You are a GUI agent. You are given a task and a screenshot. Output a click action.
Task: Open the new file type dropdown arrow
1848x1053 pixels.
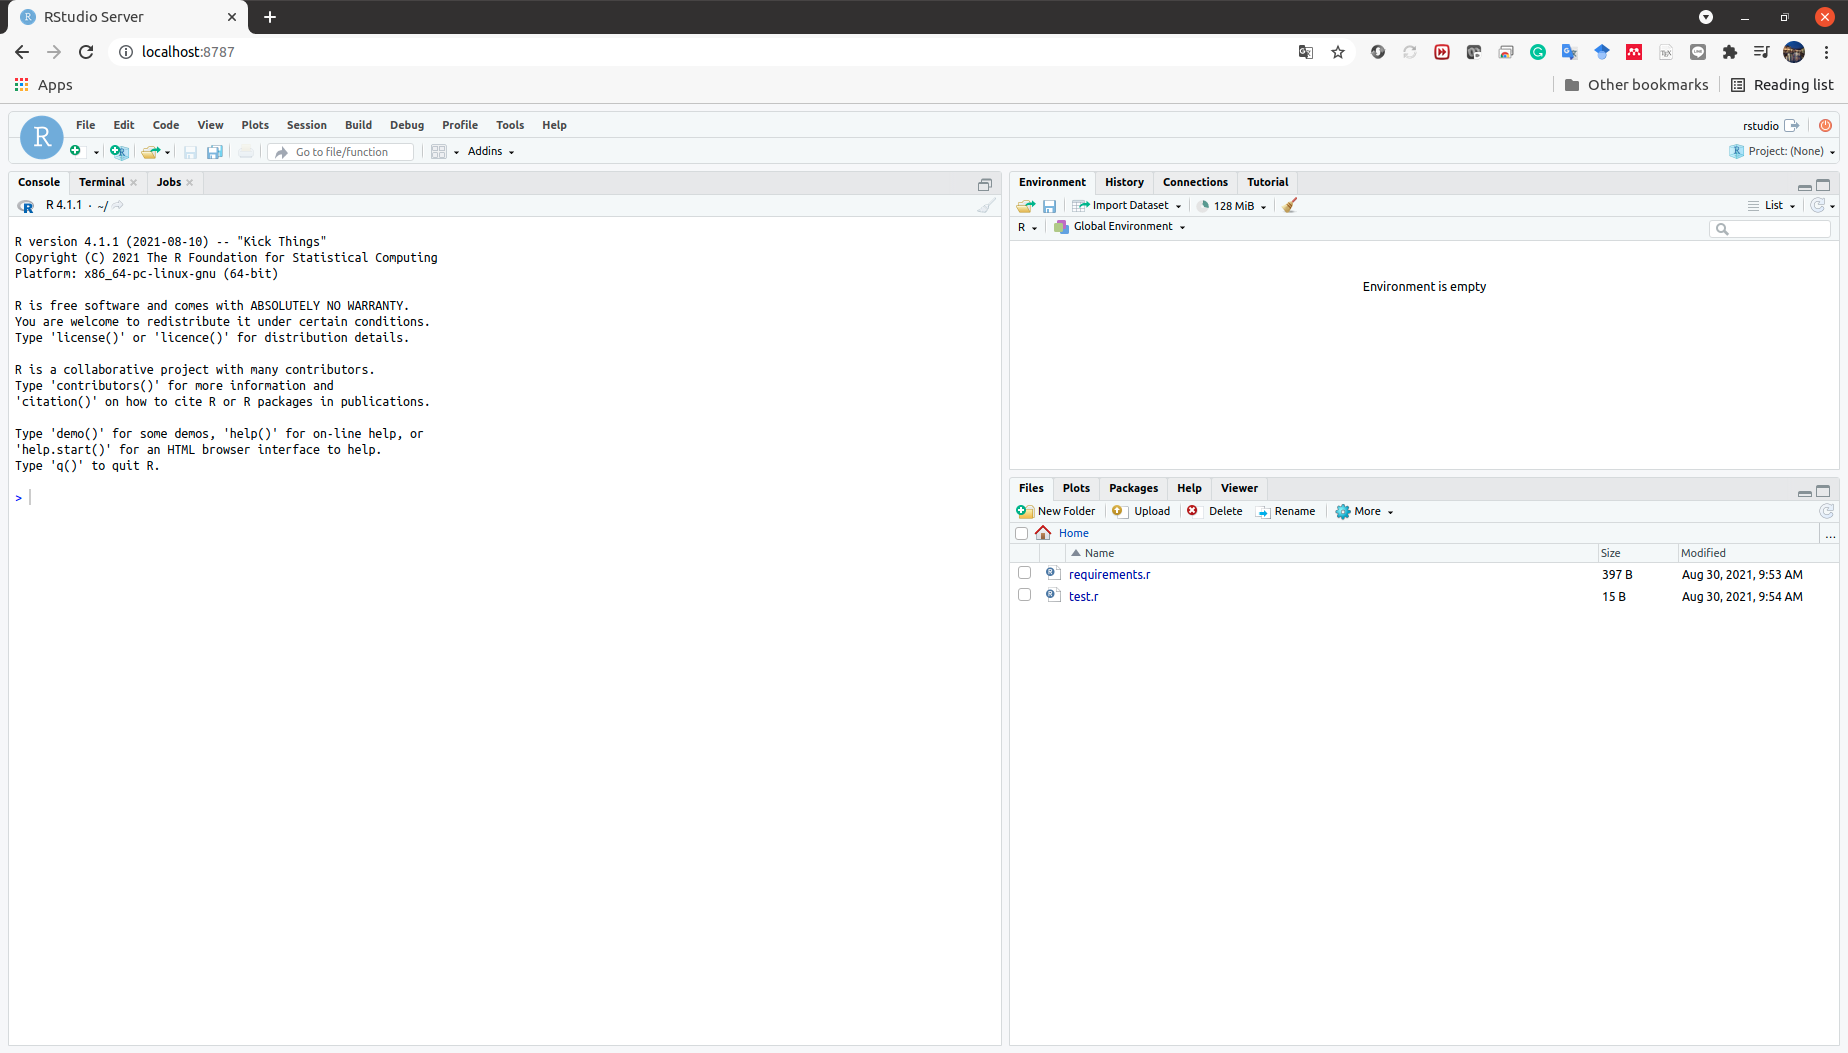(96, 152)
